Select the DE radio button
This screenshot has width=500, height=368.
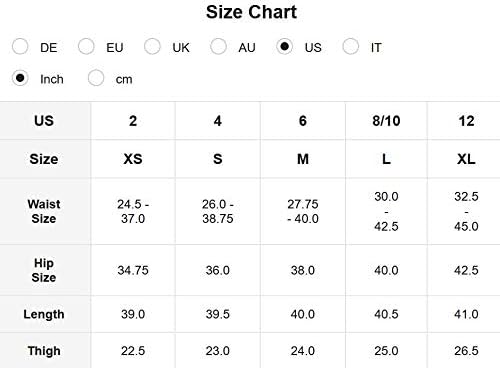point(20,46)
